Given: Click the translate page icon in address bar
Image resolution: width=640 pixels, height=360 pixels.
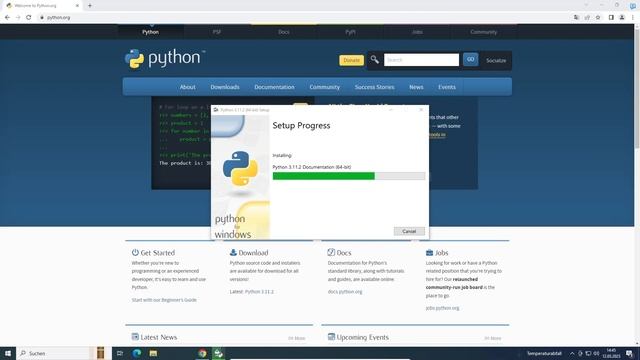Looking at the screenshot, I should tap(576, 17).
